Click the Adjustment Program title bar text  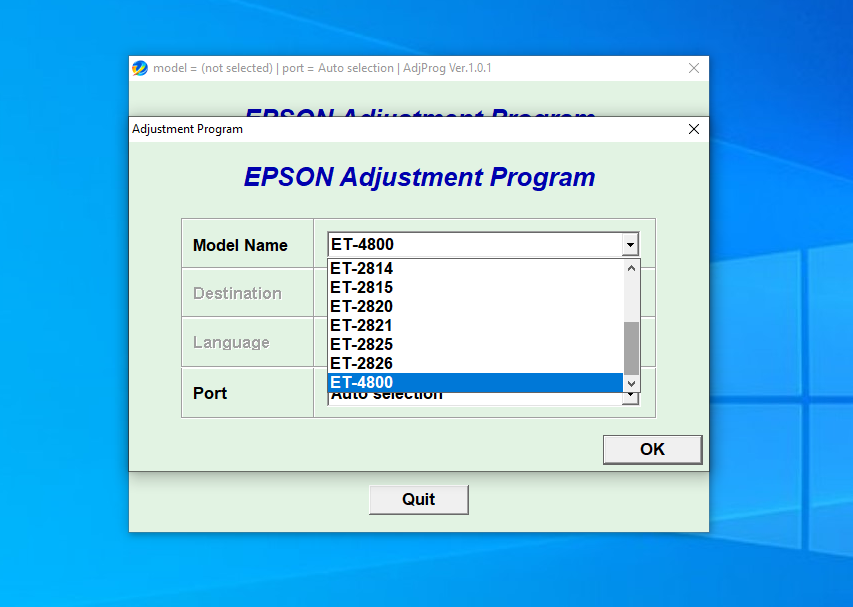click(186, 129)
